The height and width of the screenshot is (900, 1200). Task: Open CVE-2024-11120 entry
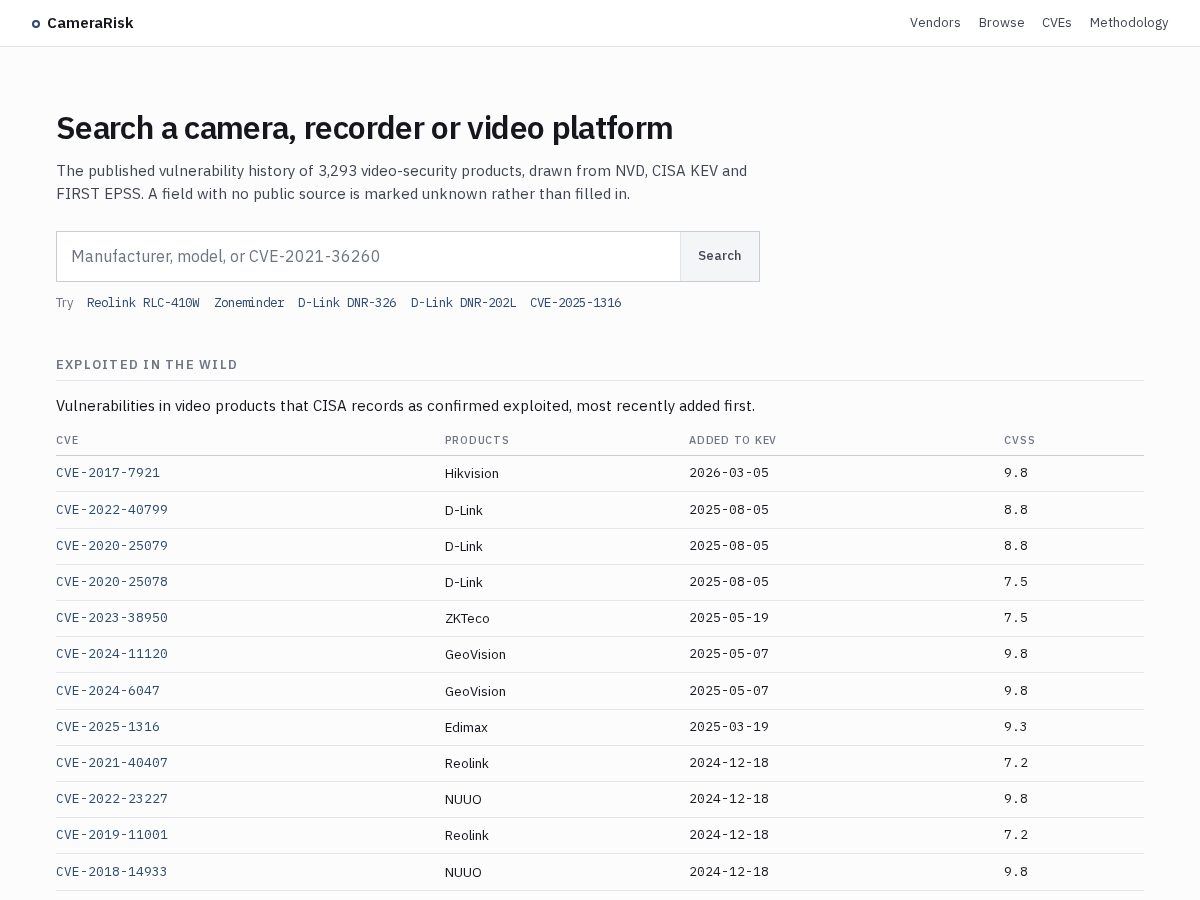112,654
